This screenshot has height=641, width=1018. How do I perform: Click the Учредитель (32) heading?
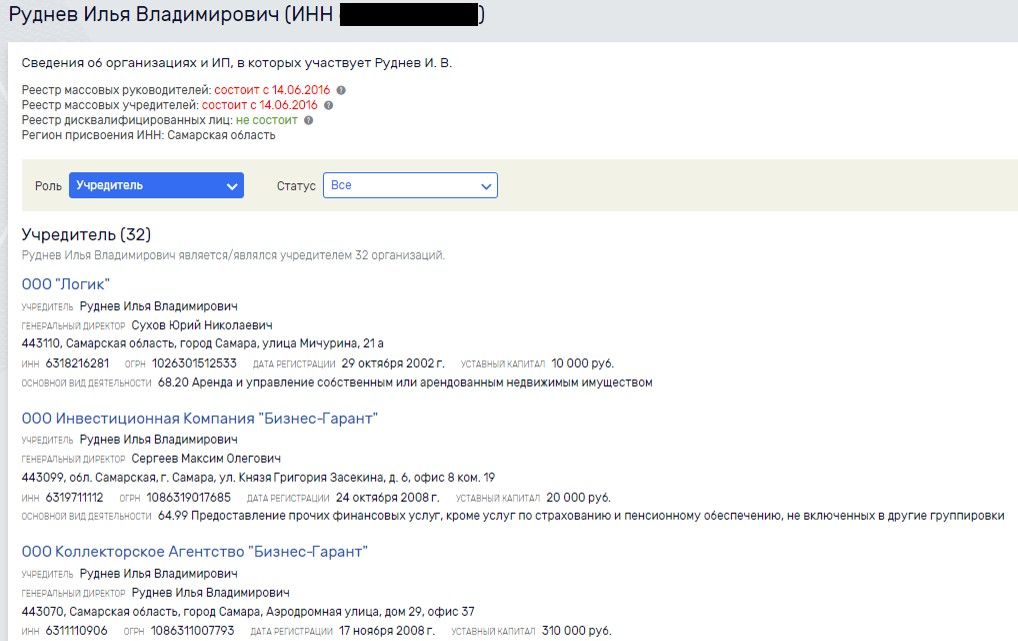(x=86, y=234)
